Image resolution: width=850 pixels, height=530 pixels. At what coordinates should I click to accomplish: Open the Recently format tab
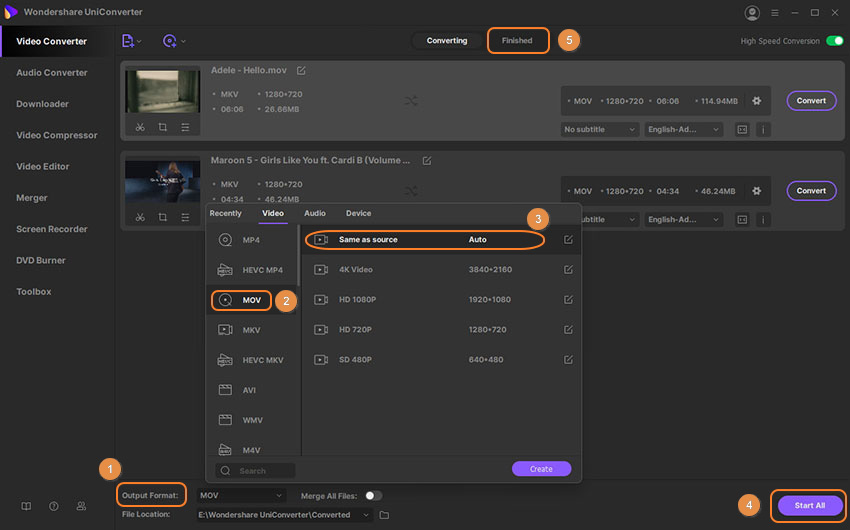(226, 214)
